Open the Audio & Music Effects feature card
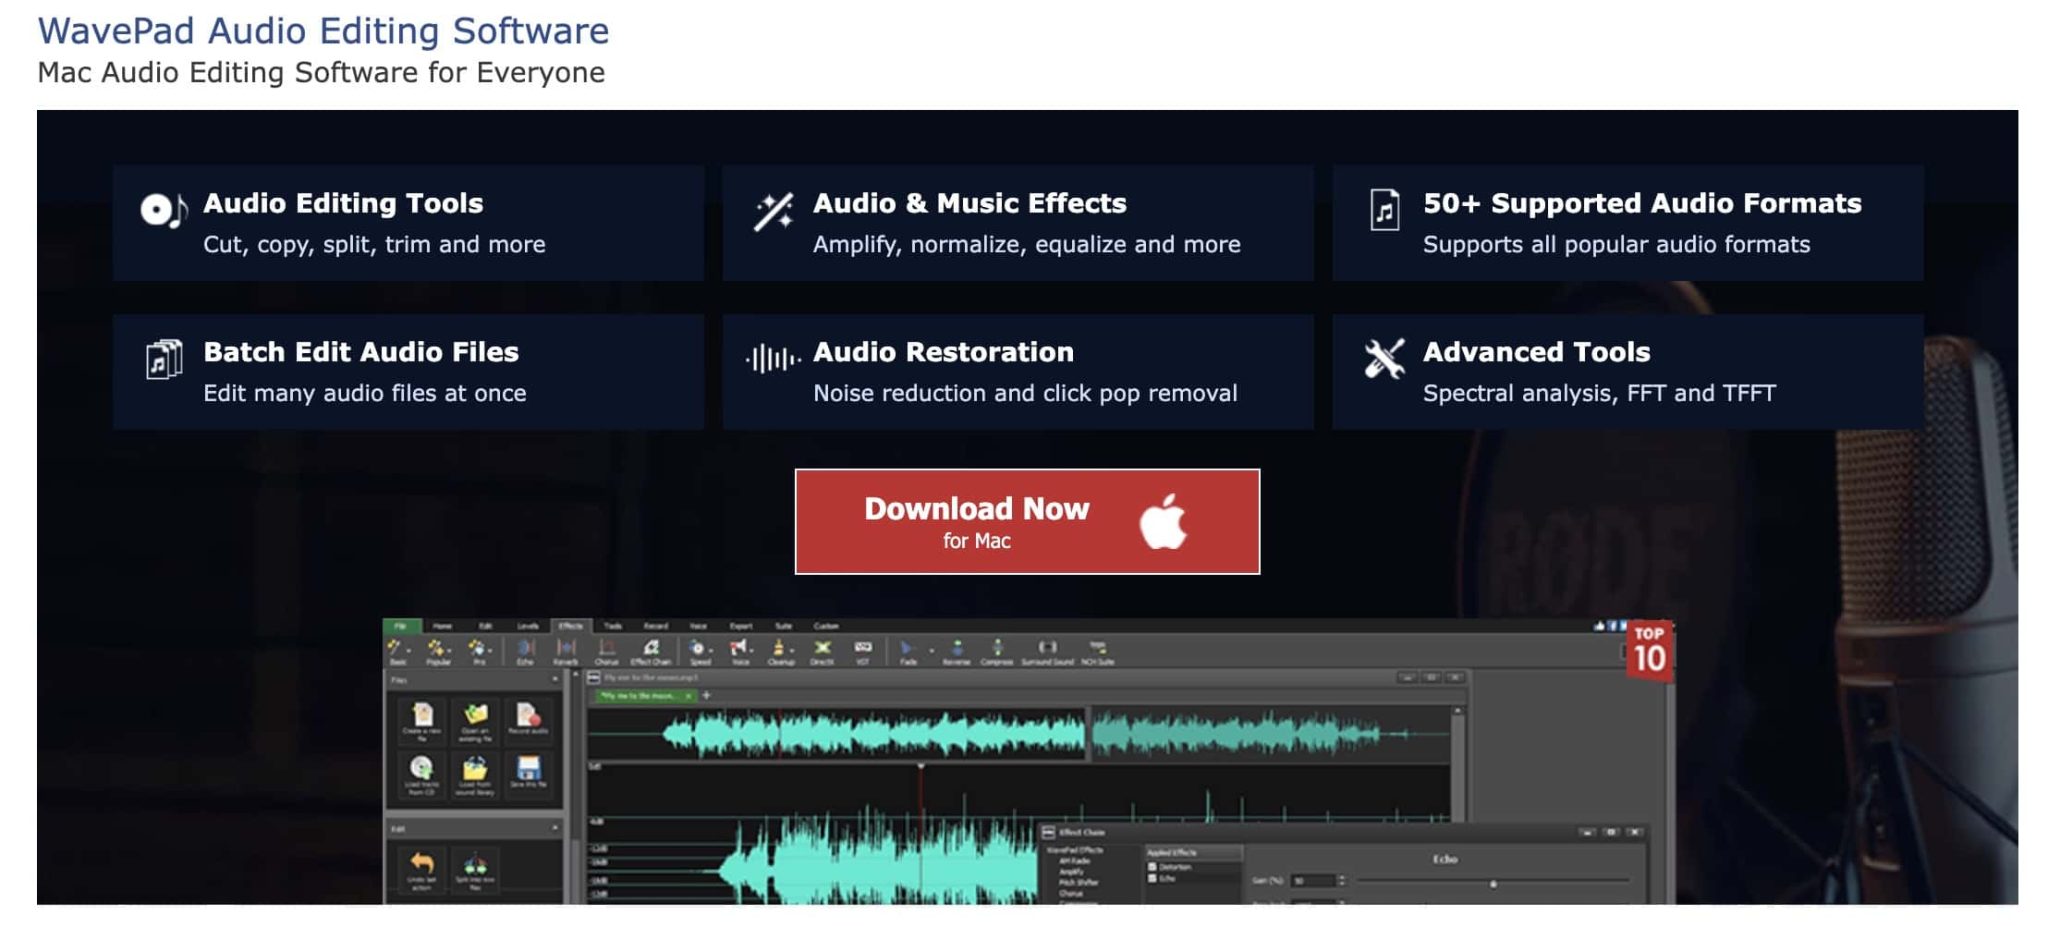The width and height of the screenshot is (2048, 926). point(1018,223)
